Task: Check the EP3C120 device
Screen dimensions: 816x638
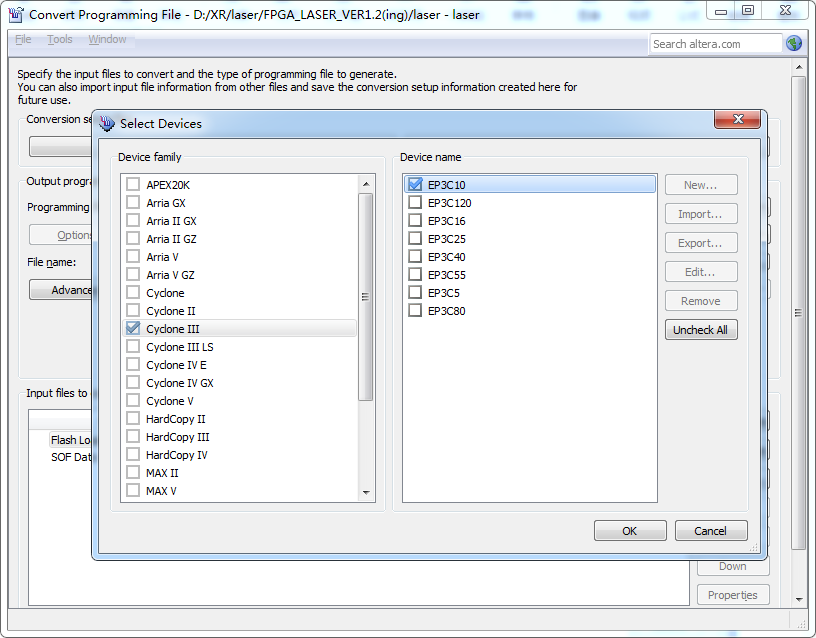Action: [x=415, y=202]
